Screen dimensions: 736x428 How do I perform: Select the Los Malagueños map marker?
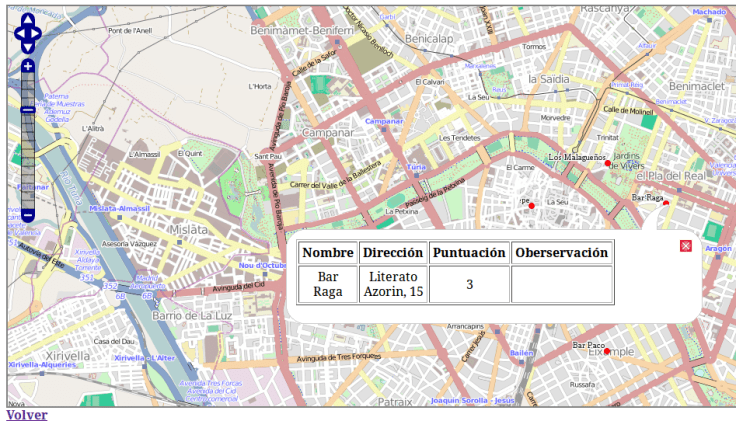coord(609,163)
